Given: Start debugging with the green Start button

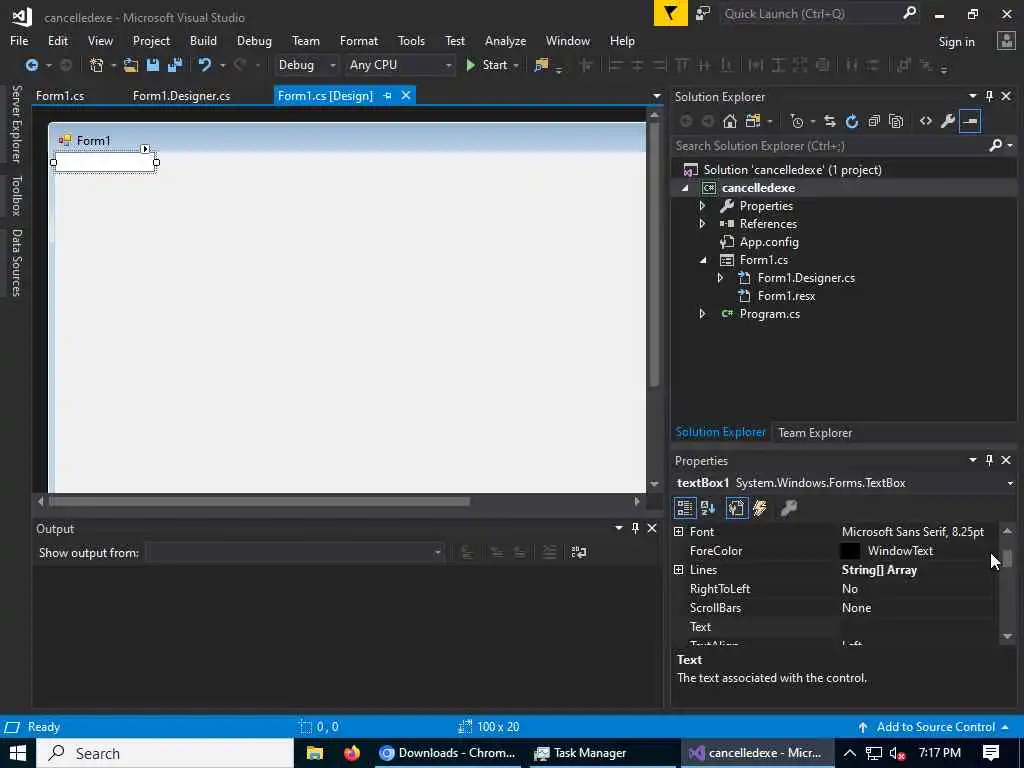Looking at the screenshot, I should tap(487, 65).
